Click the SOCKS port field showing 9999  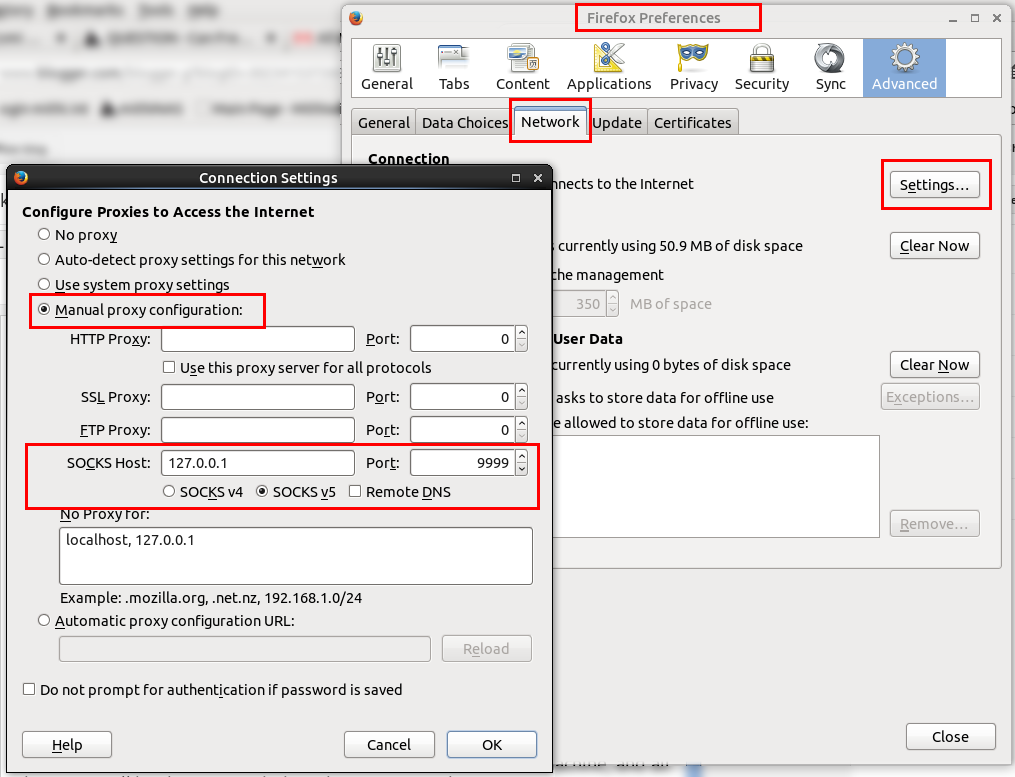click(463, 463)
